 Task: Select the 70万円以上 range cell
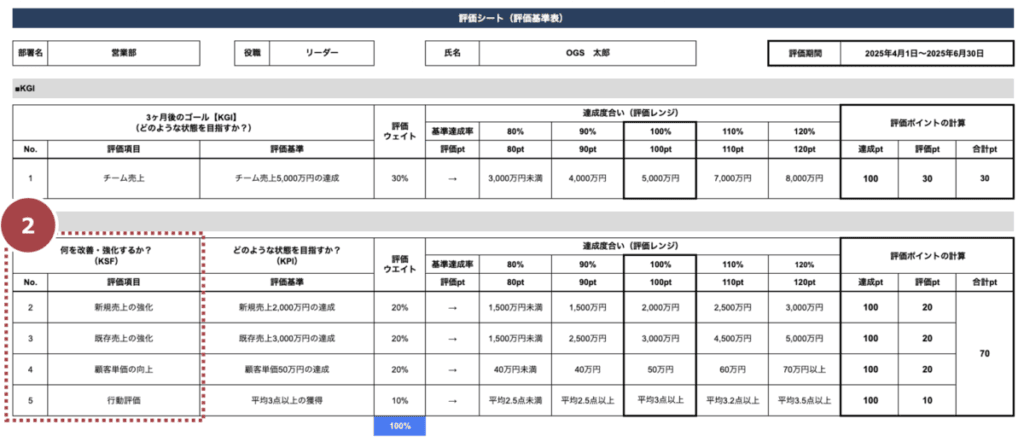pos(803,369)
